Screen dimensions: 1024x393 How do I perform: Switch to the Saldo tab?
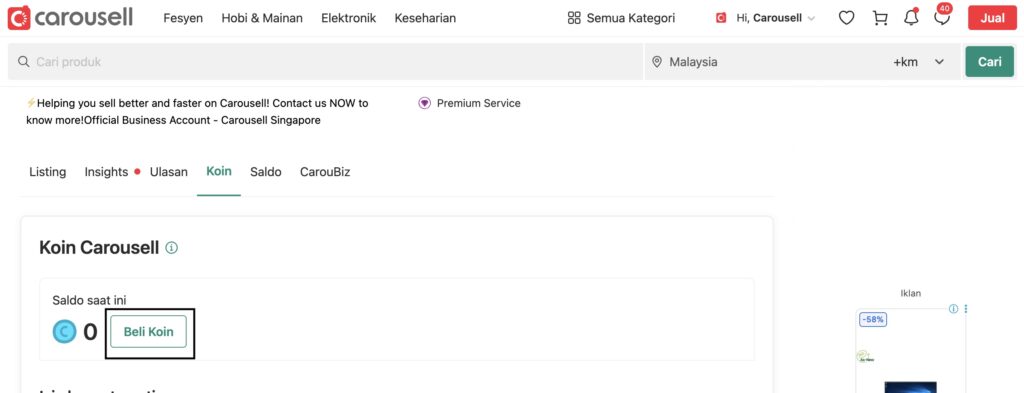click(x=266, y=172)
